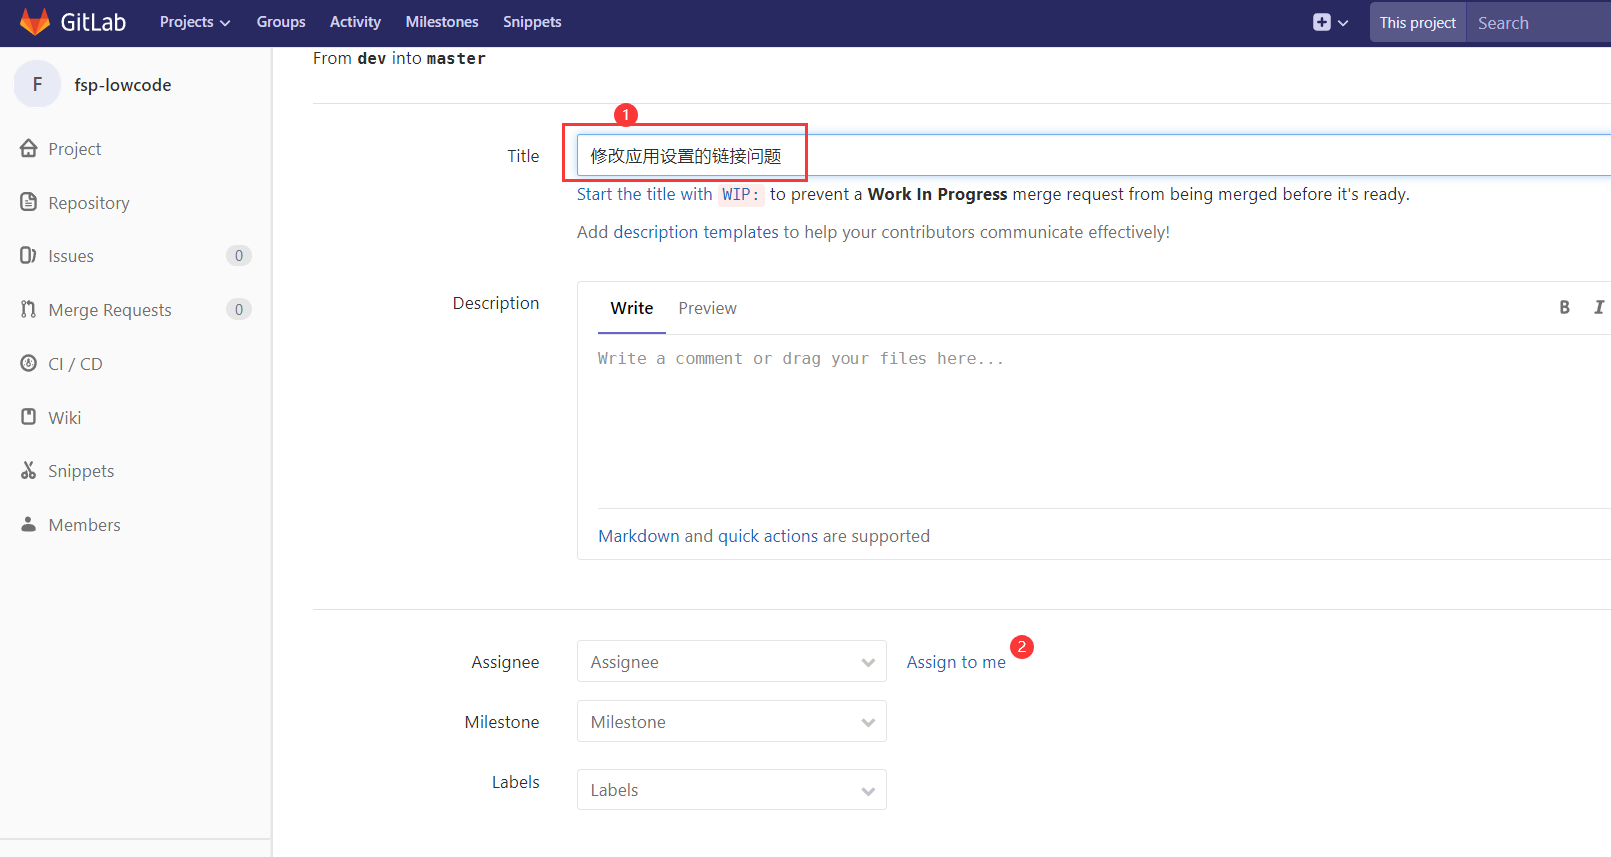The width and height of the screenshot is (1611, 857).
Task: Click the Assign to me link
Action: [956, 662]
